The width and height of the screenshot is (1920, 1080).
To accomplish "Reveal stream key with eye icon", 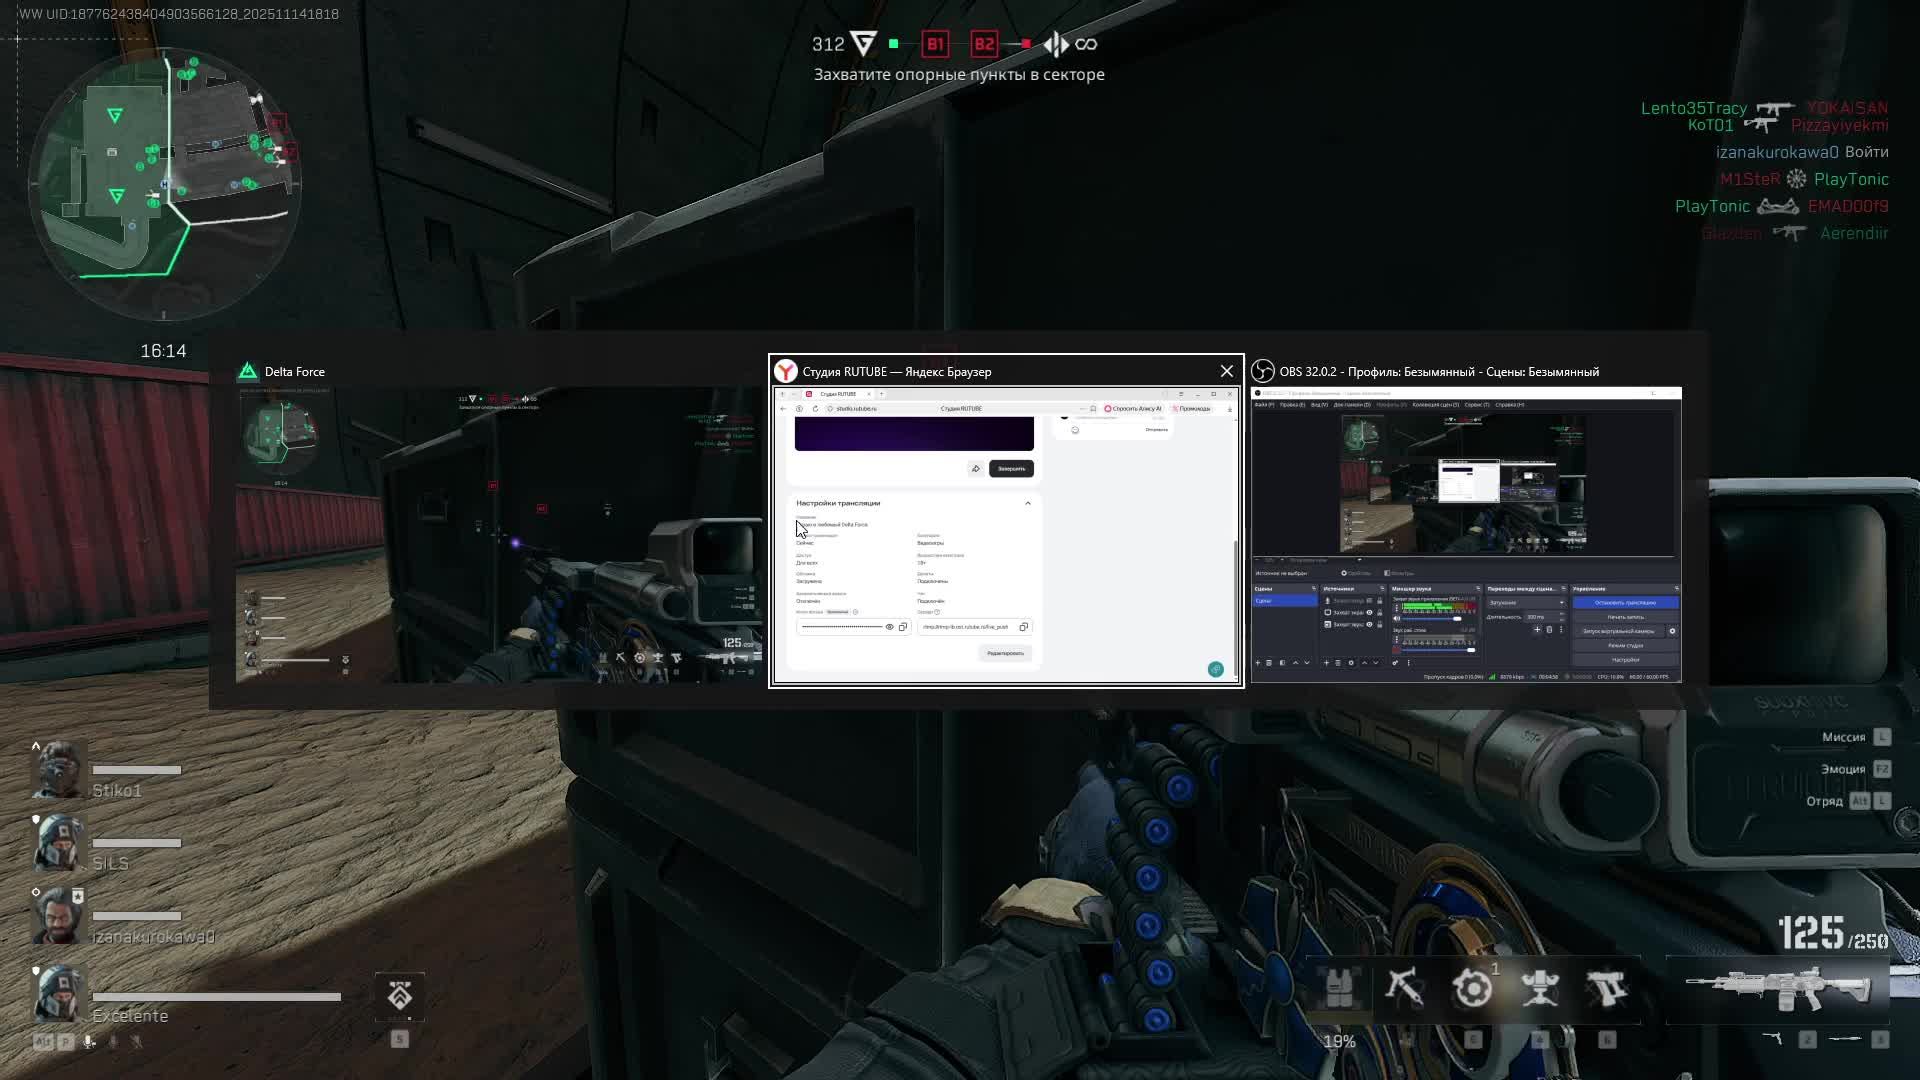I will pyautogui.click(x=889, y=627).
